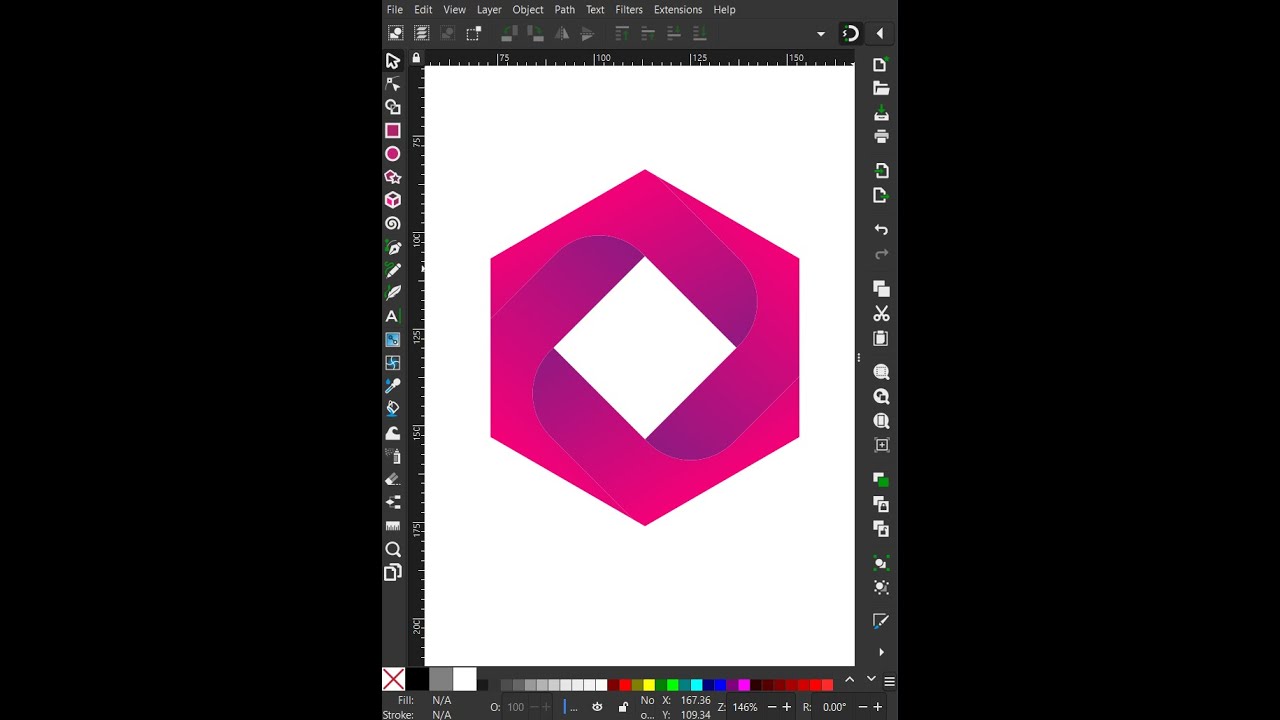The width and height of the screenshot is (1280, 720).
Task: Select the Node edit tool
Action: pyautogui.click(x=393, y=84)
